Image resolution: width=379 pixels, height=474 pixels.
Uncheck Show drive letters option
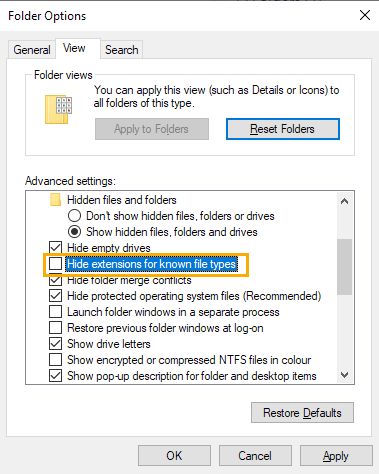point(55,344)
